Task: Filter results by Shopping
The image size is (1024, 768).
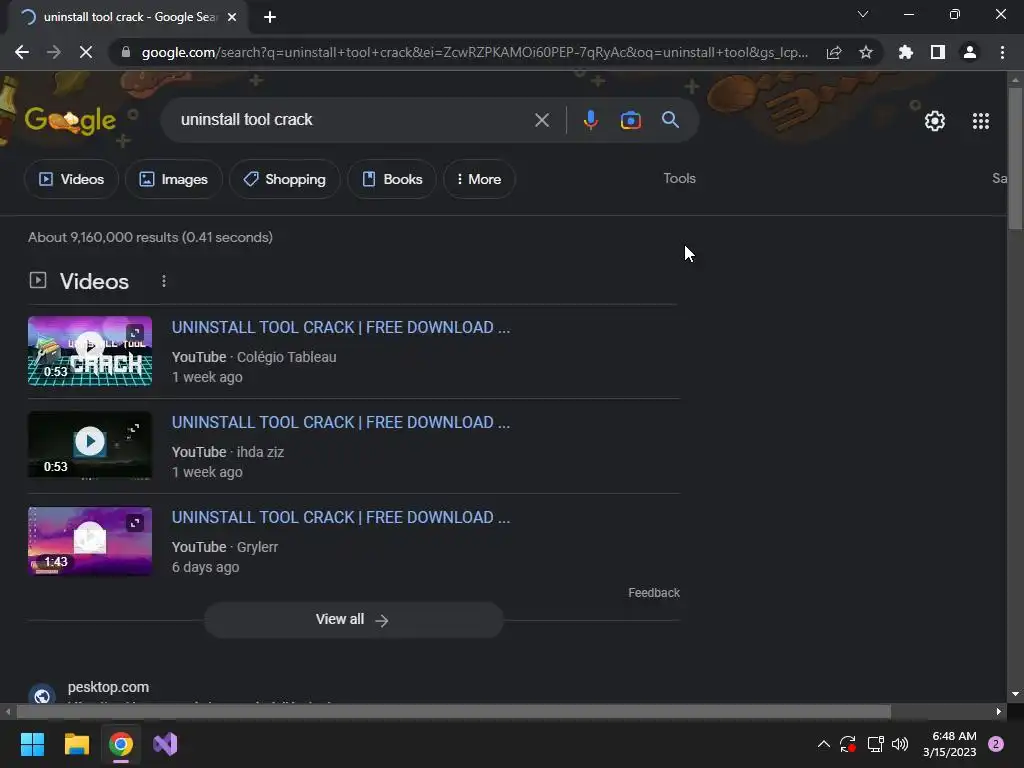Action: [x=285, y=179]
